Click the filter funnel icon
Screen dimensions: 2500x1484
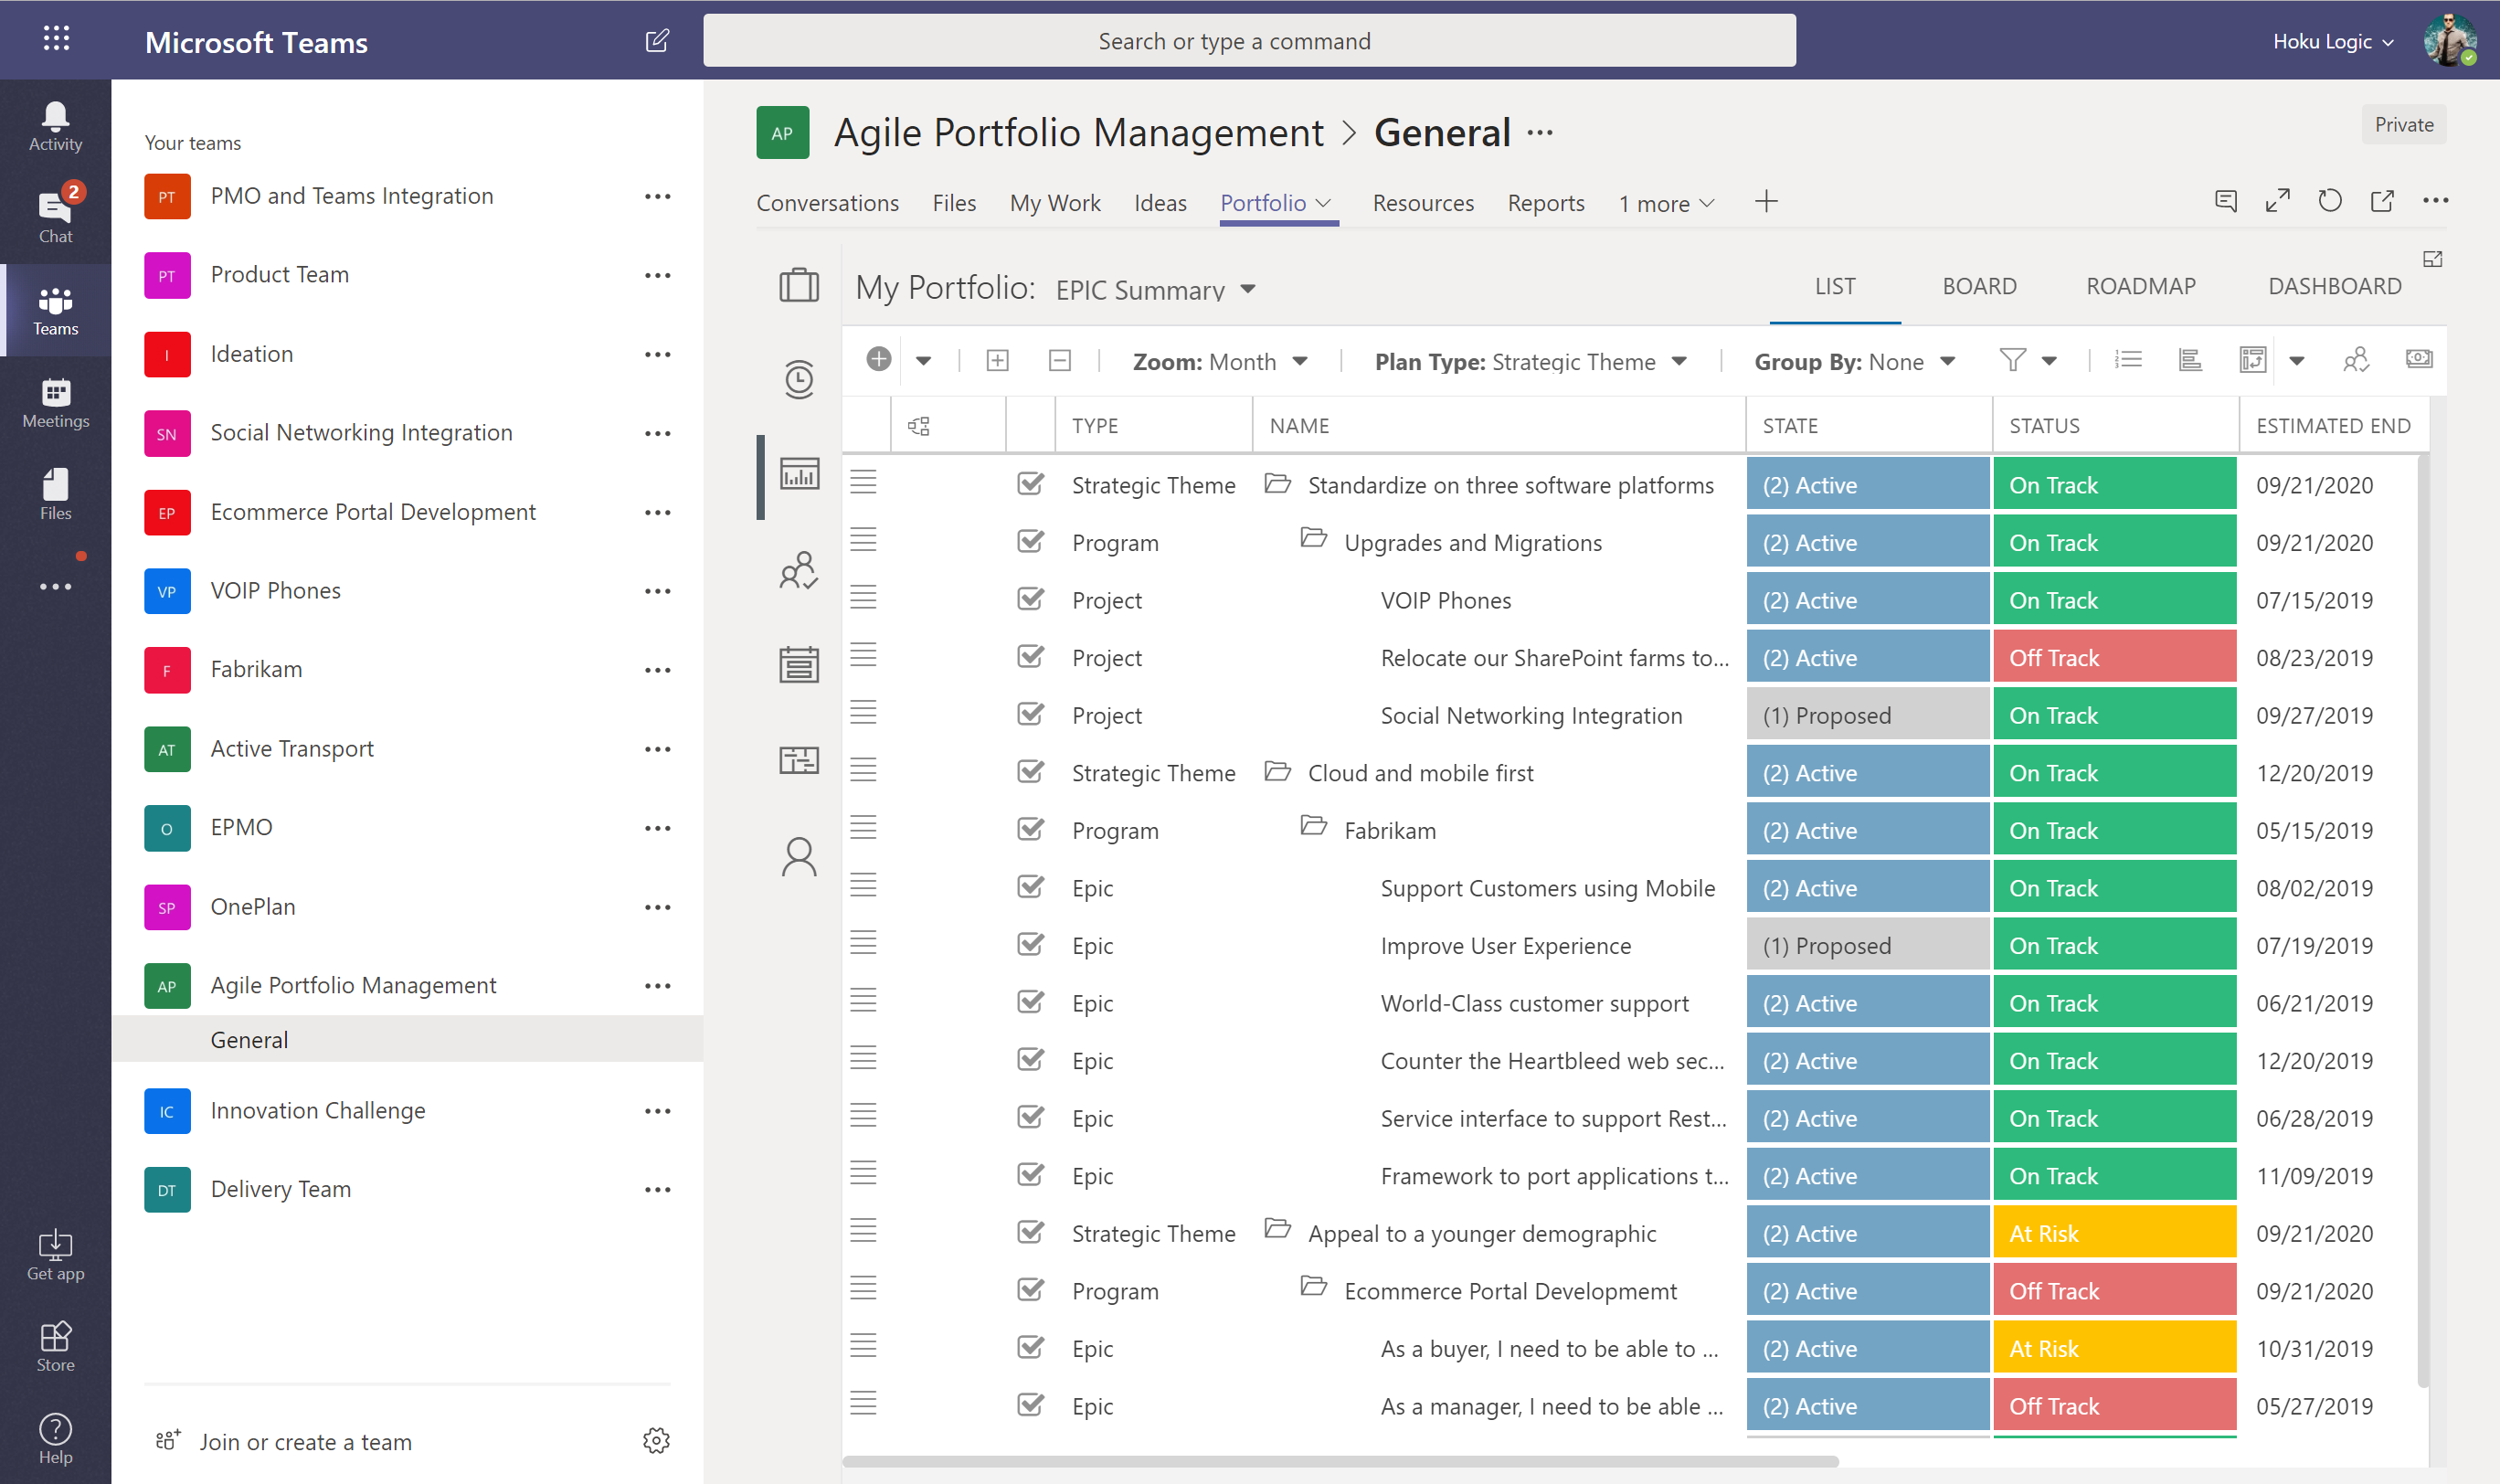pos(2012,360)
